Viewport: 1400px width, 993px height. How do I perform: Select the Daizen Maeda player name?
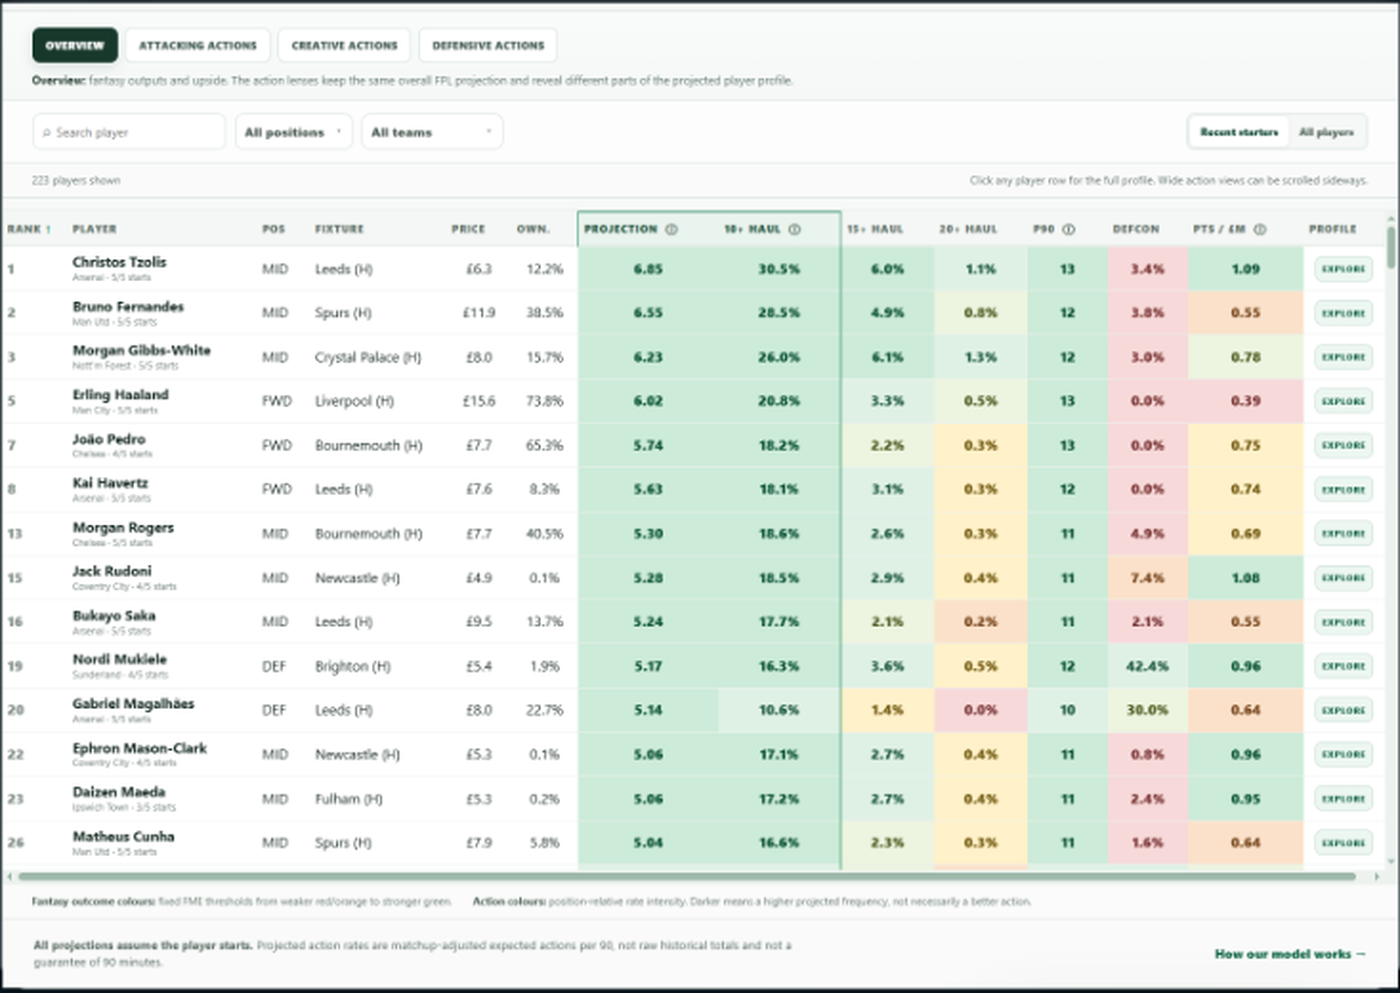click(119, 792)
